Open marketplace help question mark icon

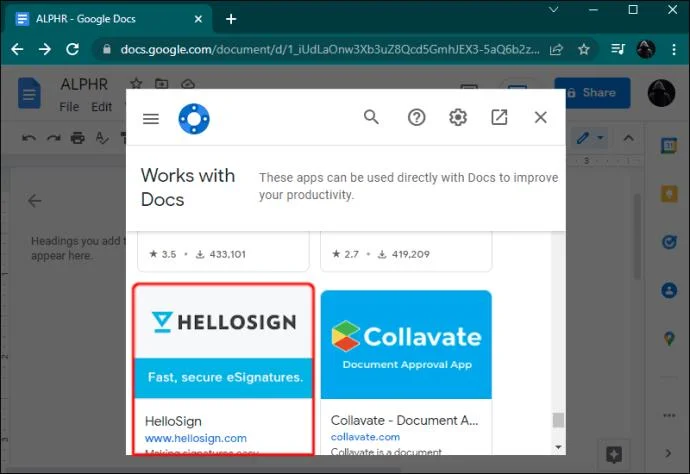pyautogui.click(x=416, y=118)
